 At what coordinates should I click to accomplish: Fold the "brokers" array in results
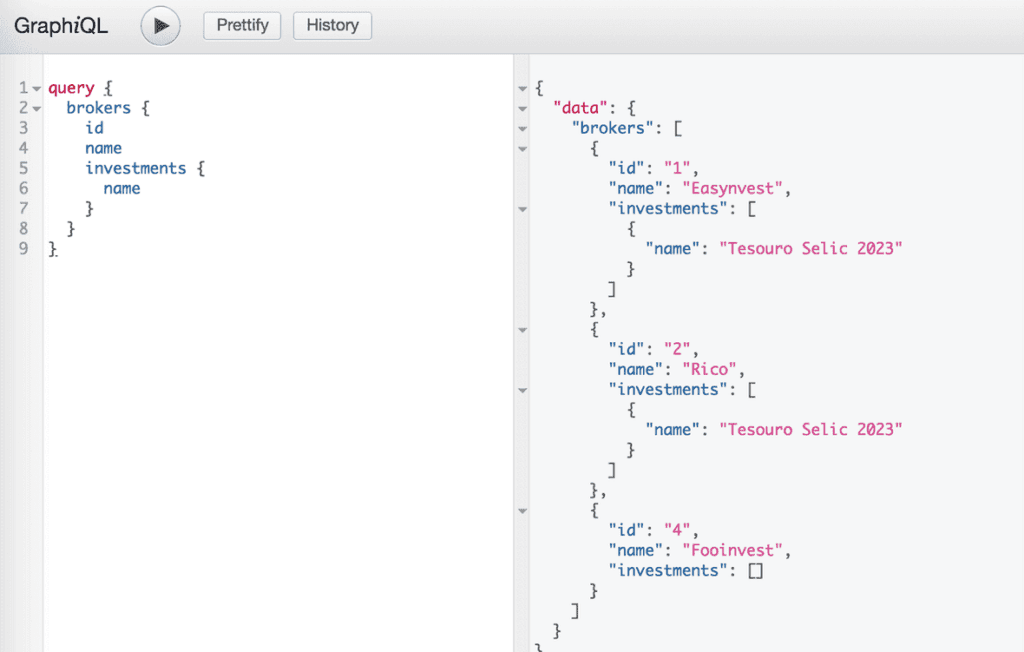point(522,129)
